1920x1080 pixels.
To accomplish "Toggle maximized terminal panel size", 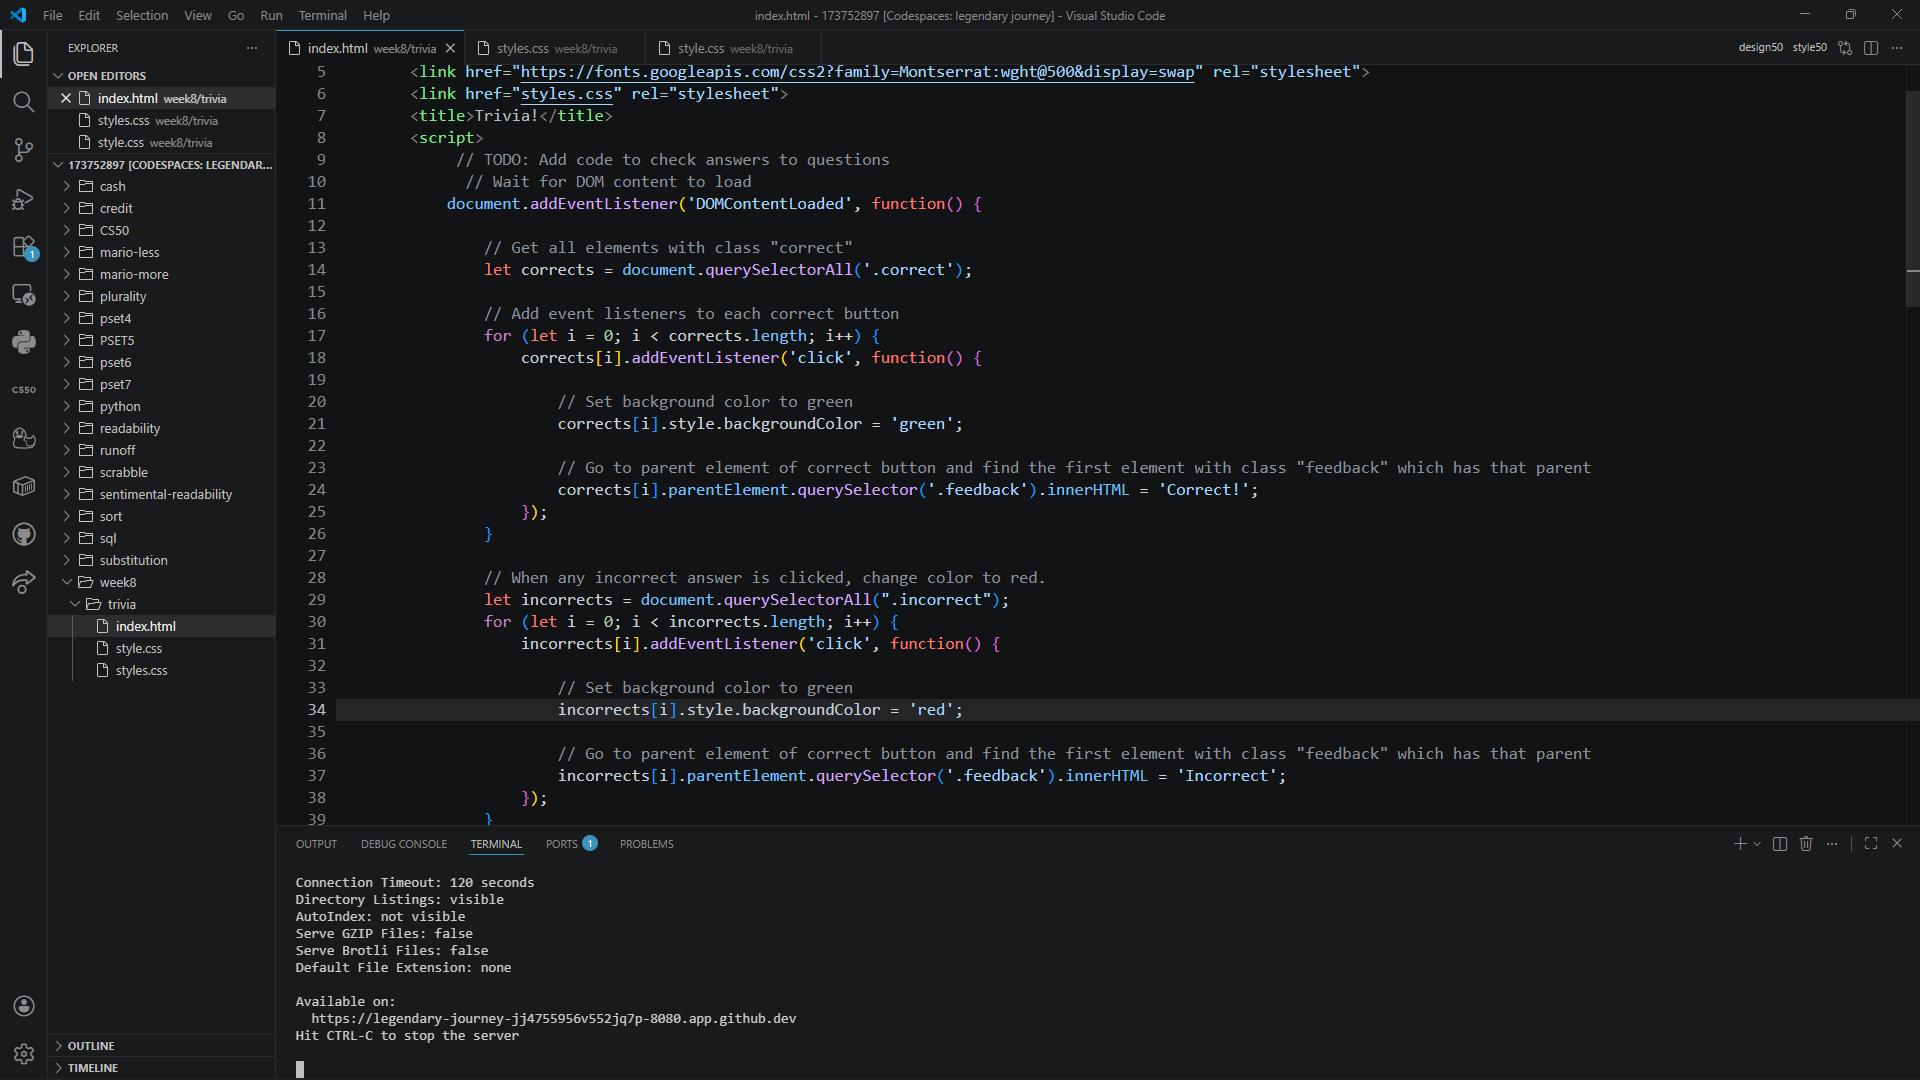I will (x=1871, y=844).
